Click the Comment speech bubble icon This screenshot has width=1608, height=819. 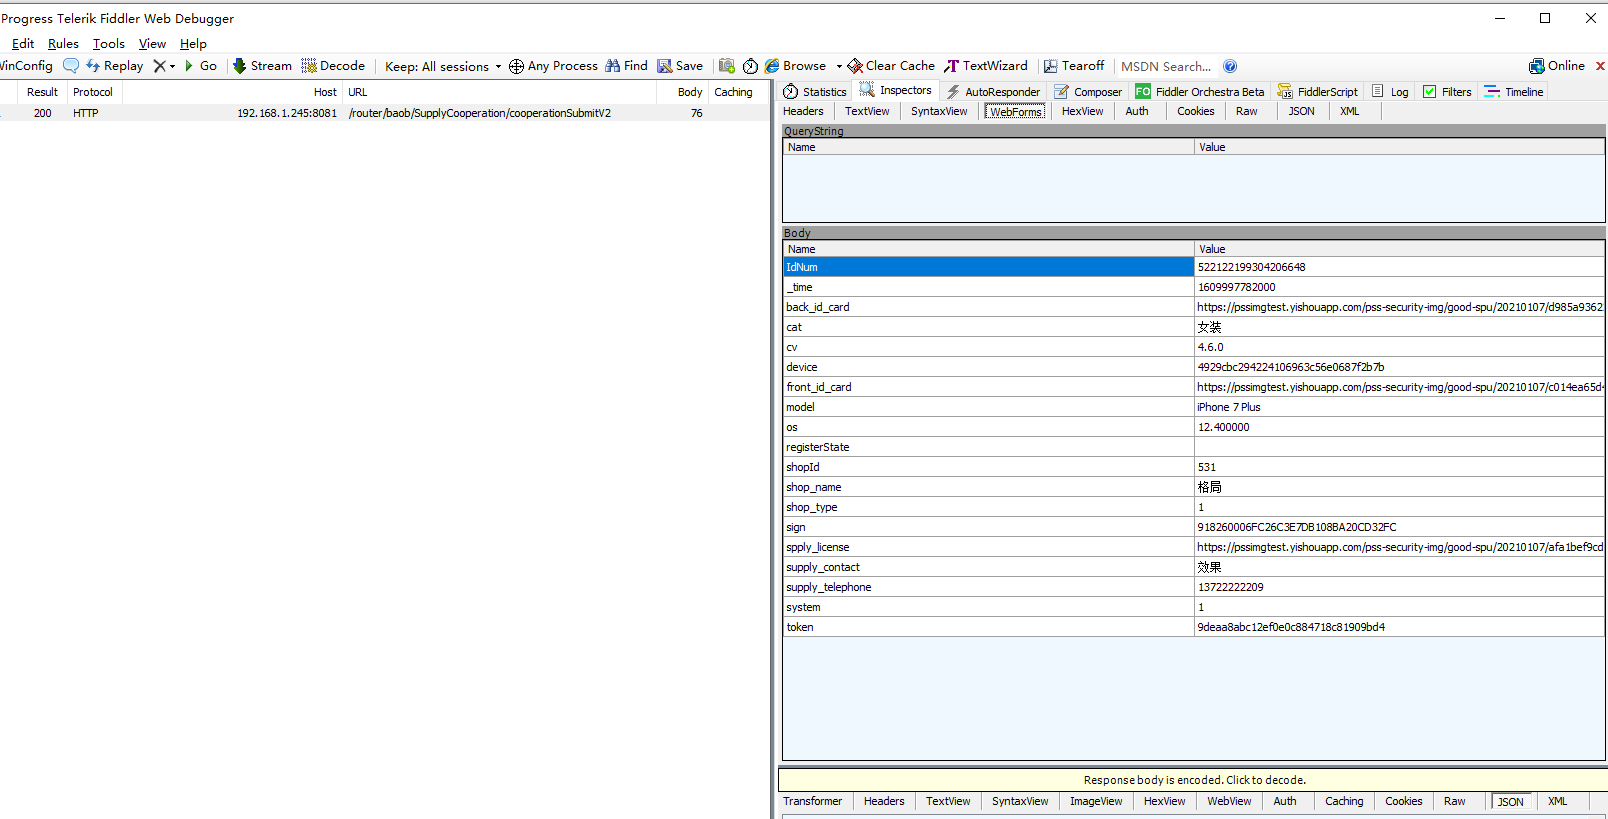(71, 66)
